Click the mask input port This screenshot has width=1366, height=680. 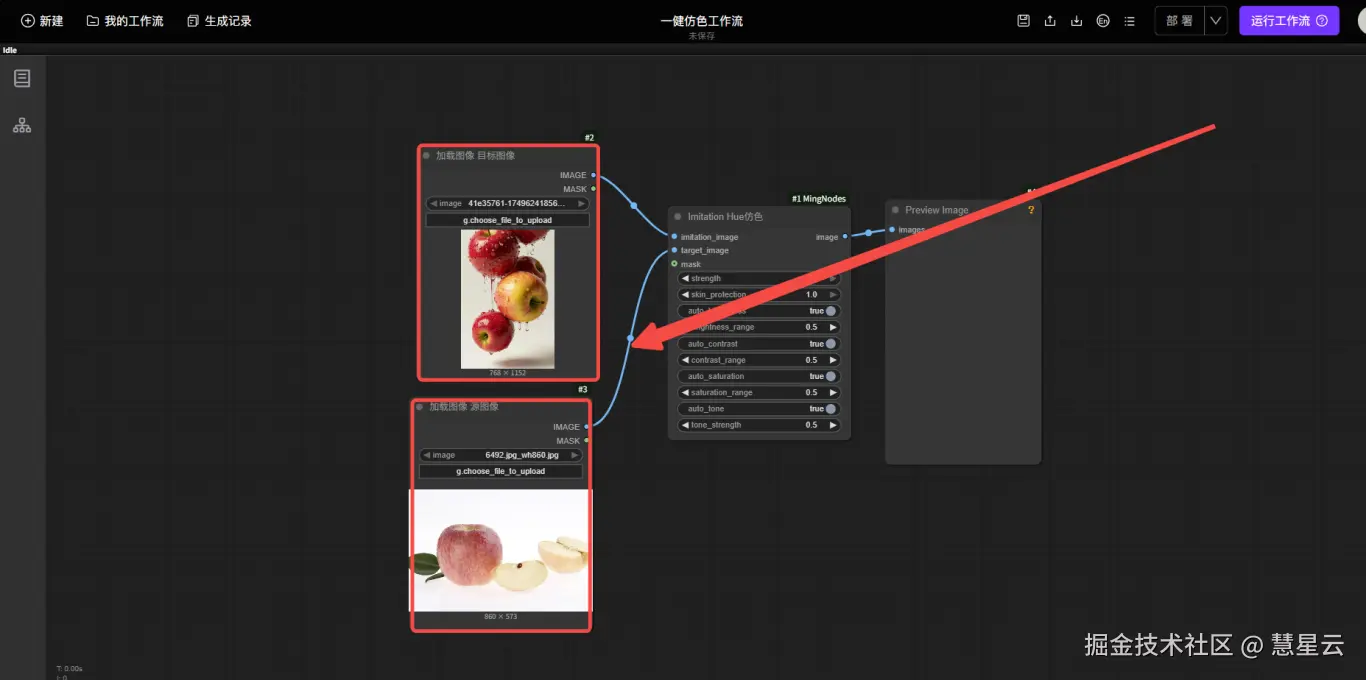[674, 264]
